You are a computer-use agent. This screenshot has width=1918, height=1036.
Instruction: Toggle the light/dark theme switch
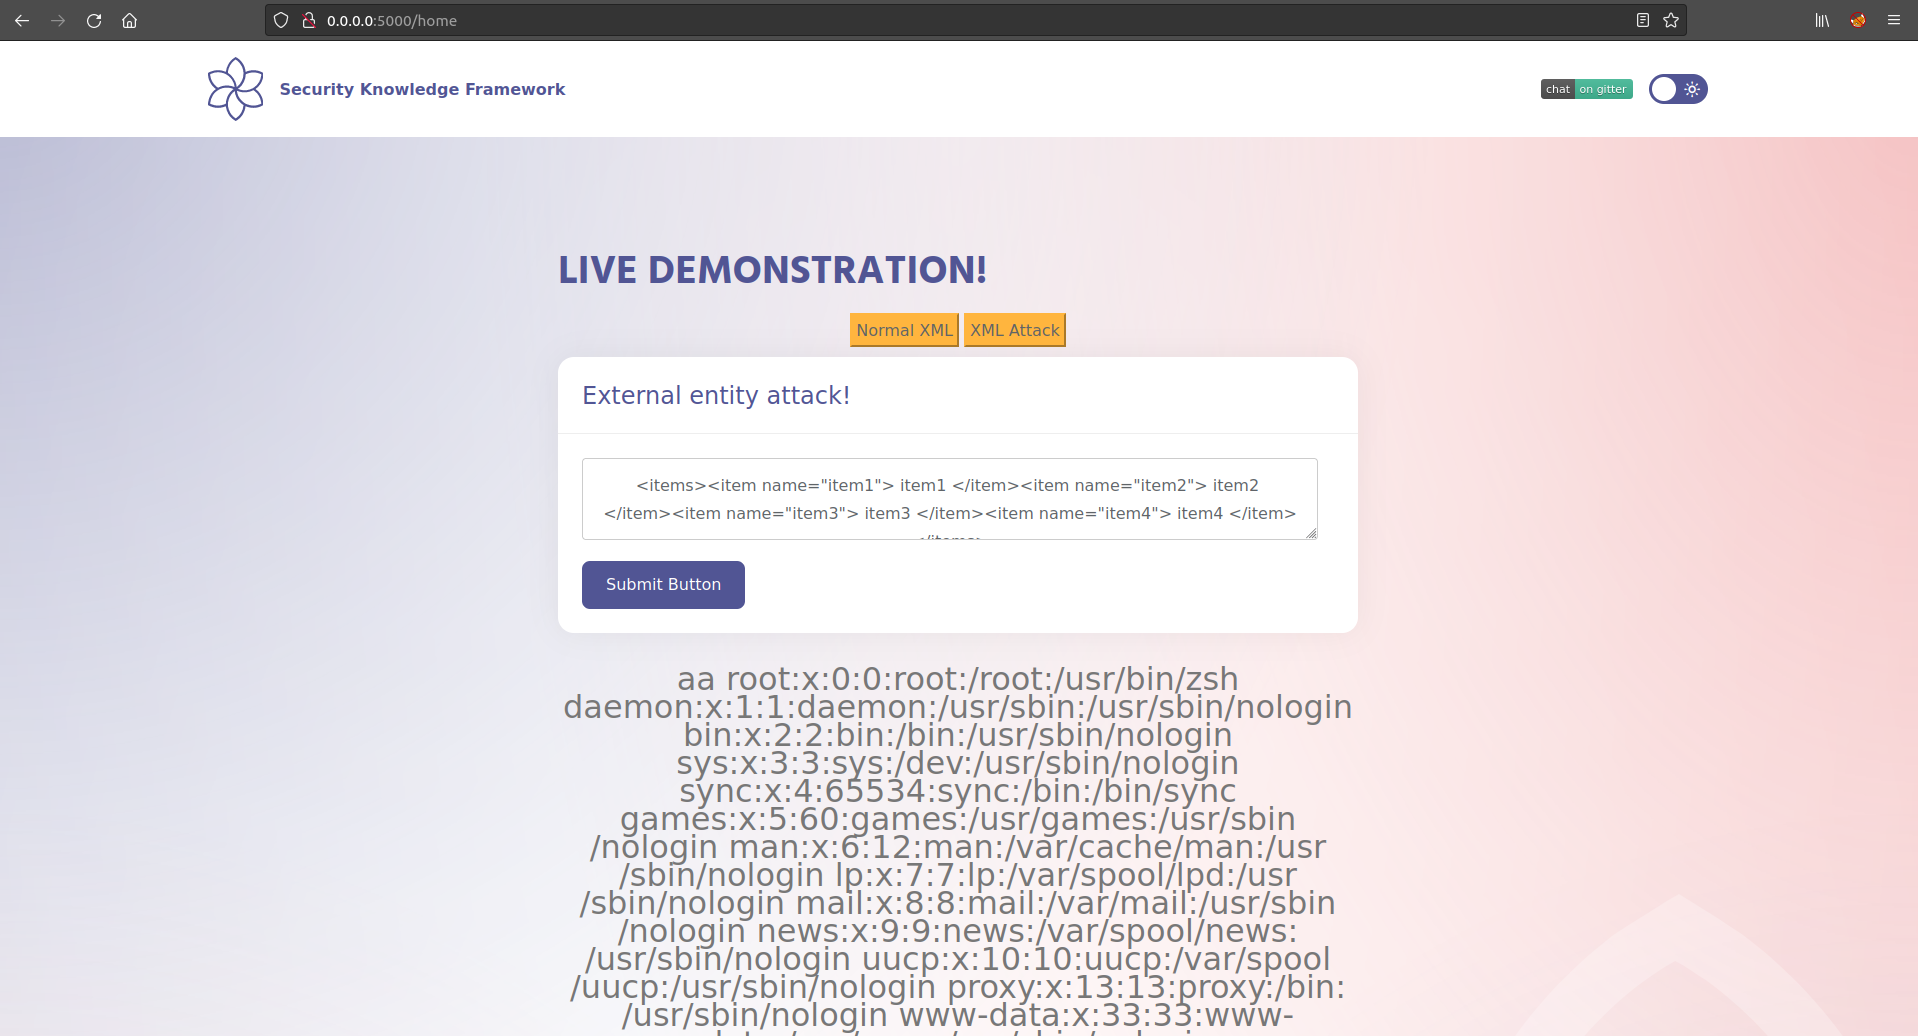tap(1678, 89)
